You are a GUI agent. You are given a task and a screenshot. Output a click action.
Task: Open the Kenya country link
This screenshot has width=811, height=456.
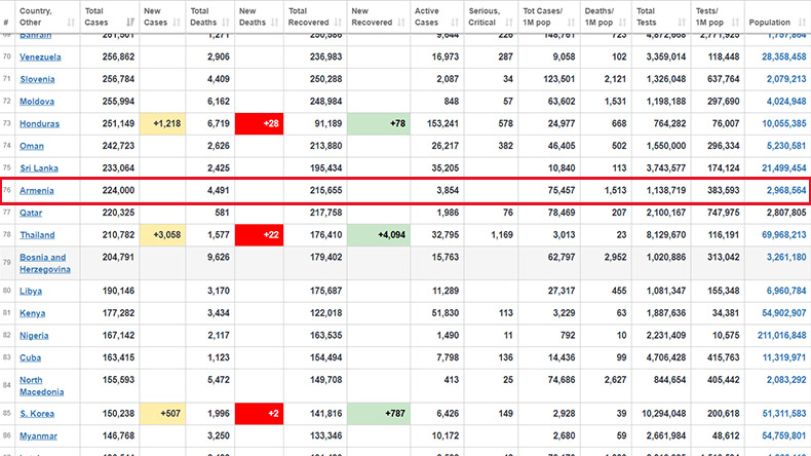click(x=32, y=313)
